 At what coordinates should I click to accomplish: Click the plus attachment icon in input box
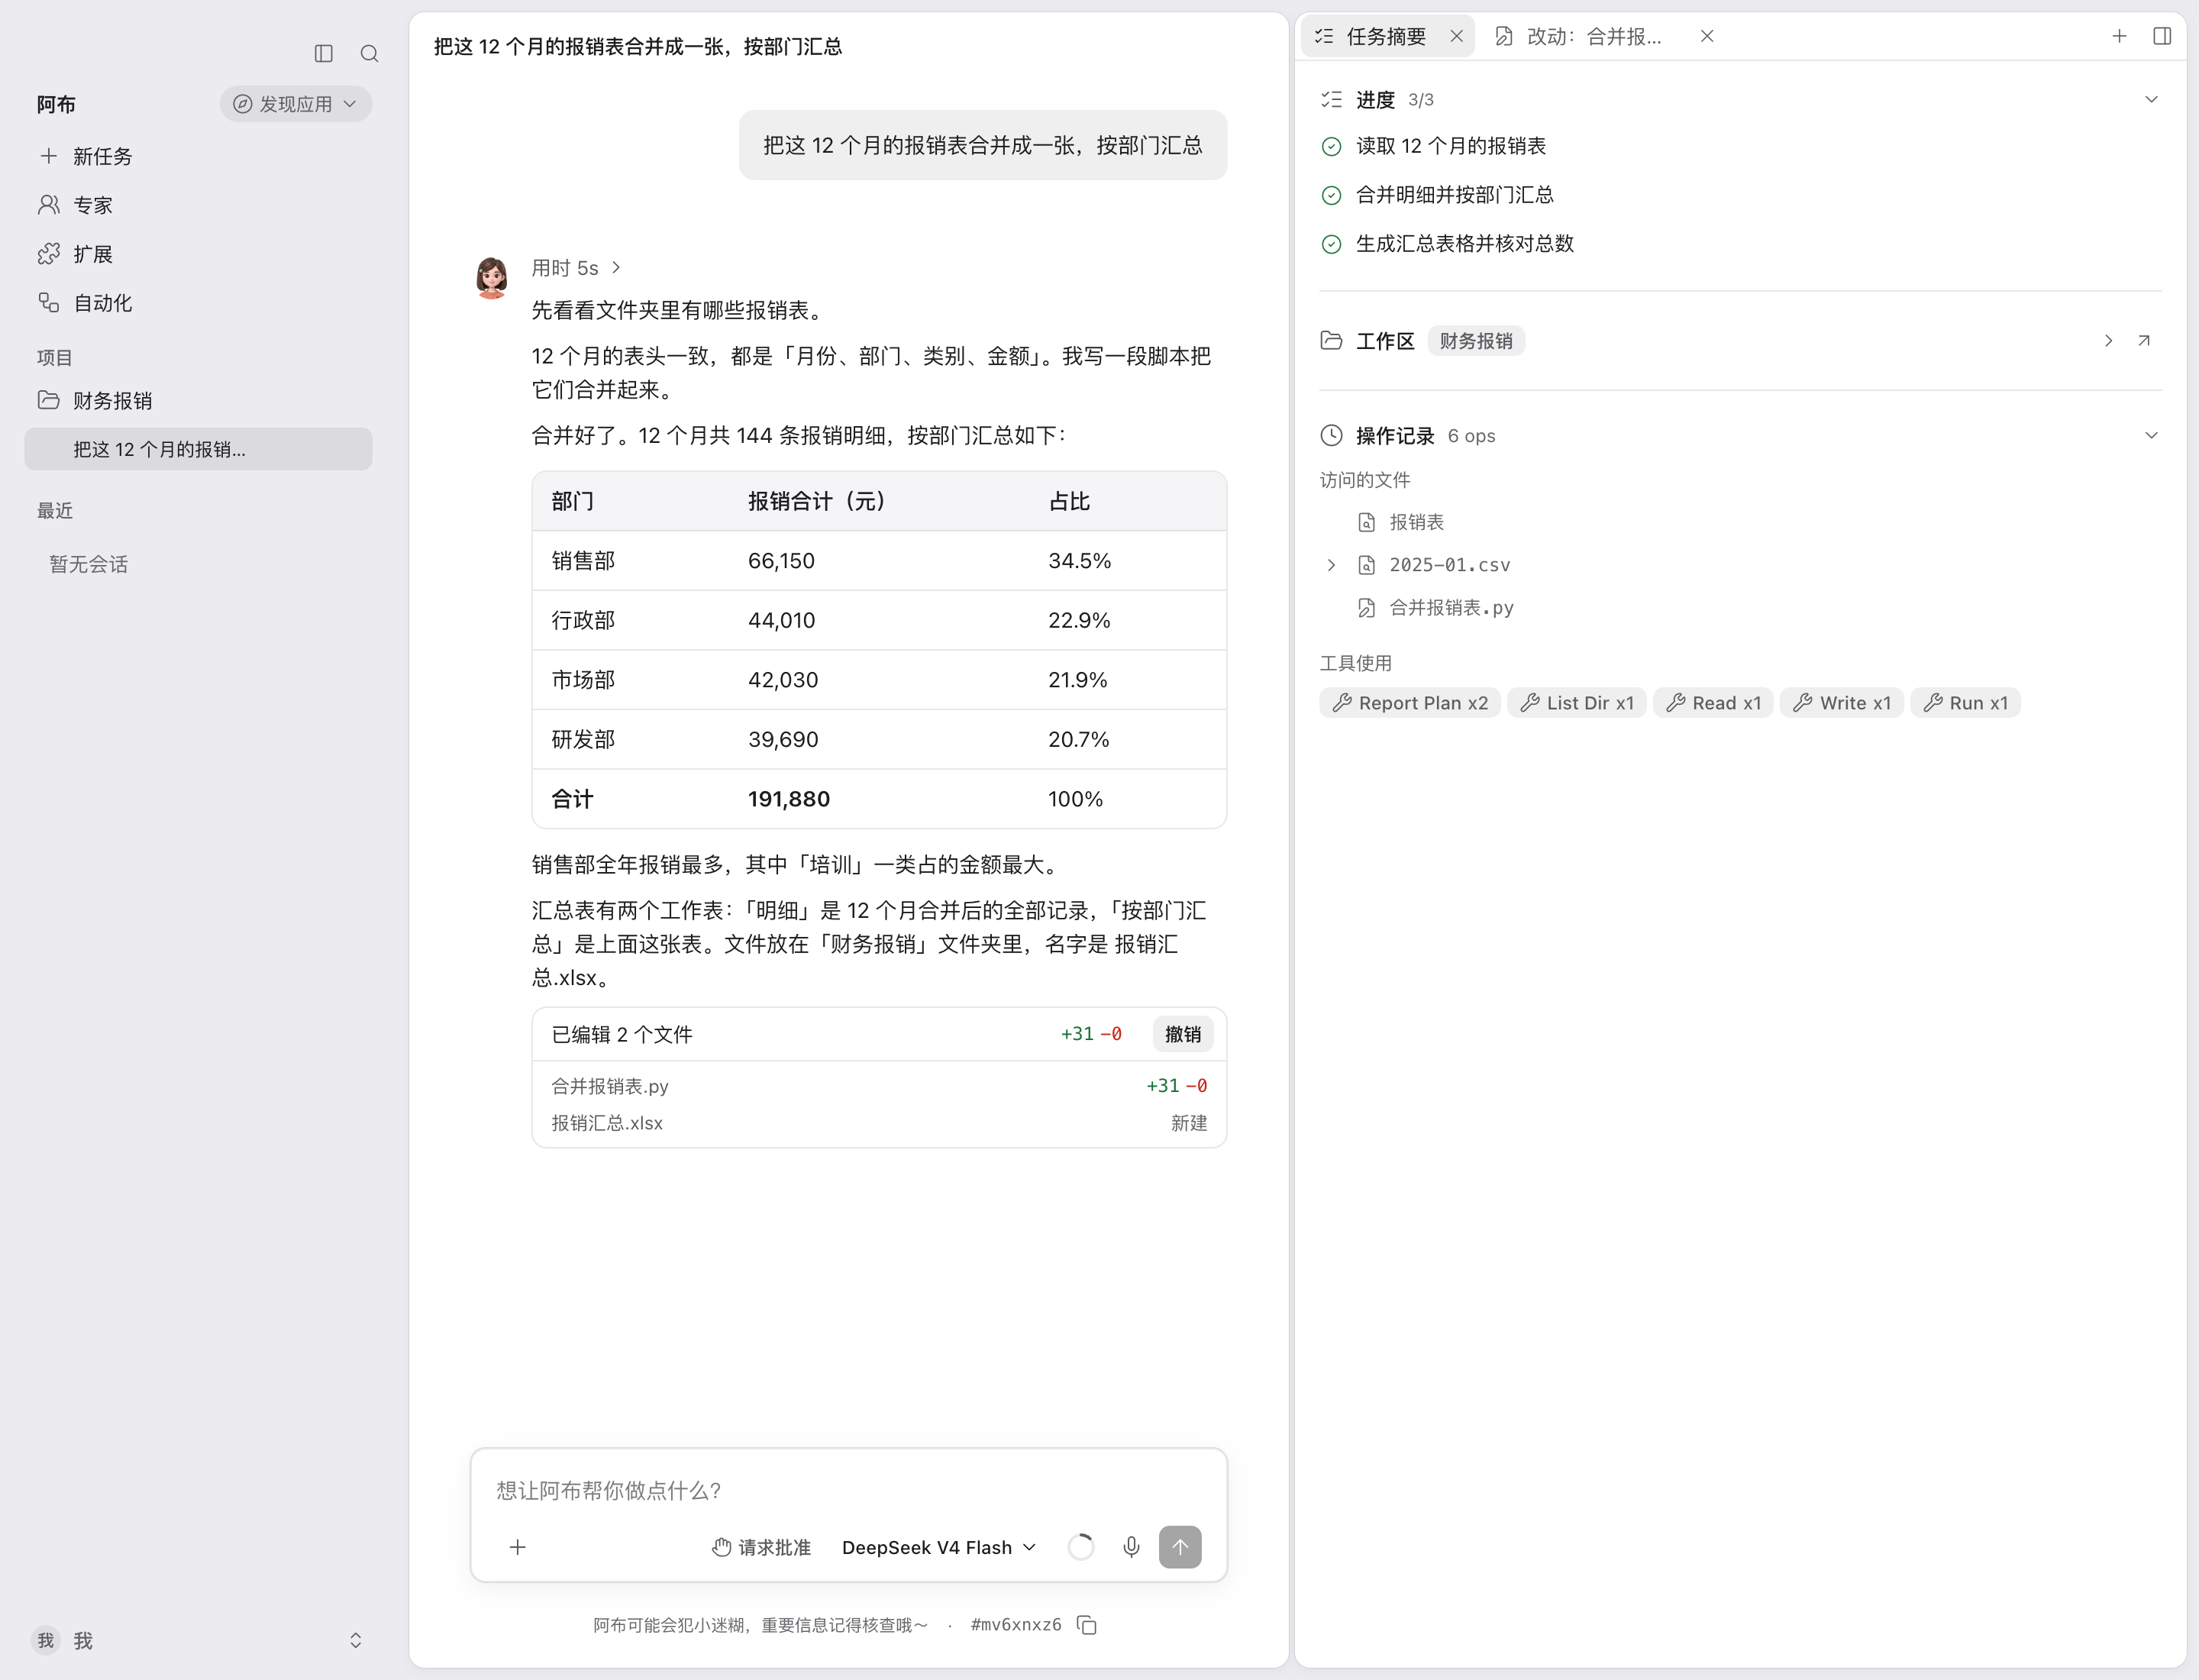click(x=517, y=1547)
